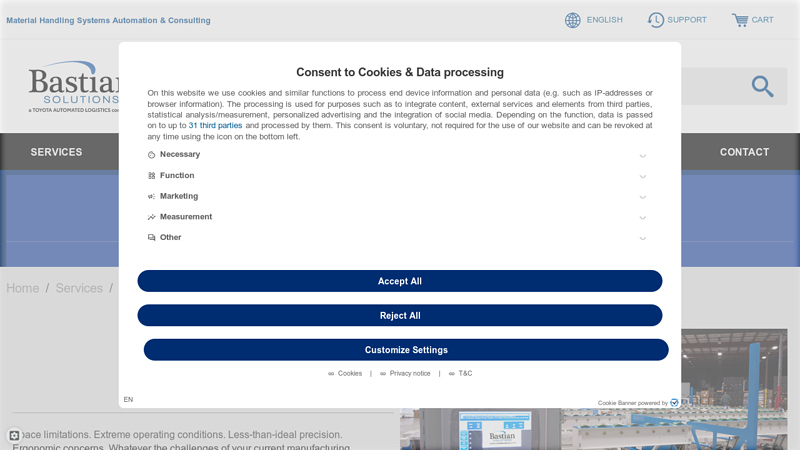Expand the Marketing section chevron

click(x=643, y=197)
